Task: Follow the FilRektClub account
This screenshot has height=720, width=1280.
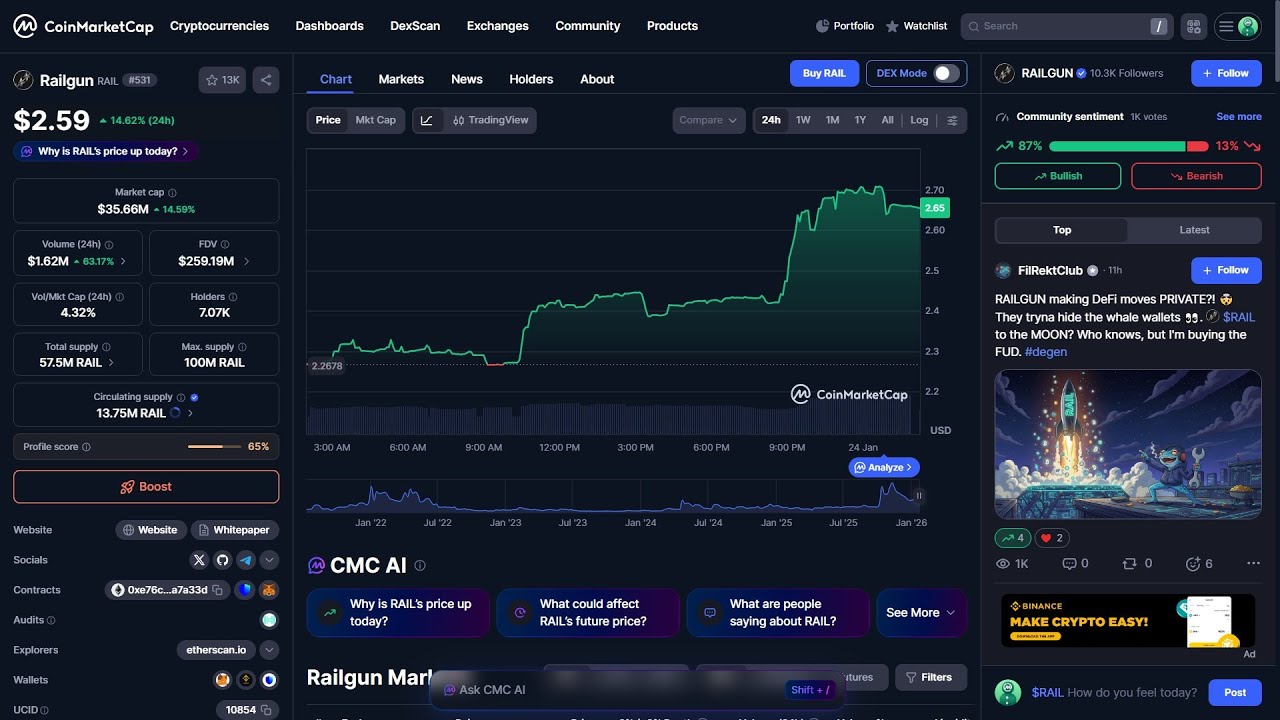Action: click(x=1226, y=270)
